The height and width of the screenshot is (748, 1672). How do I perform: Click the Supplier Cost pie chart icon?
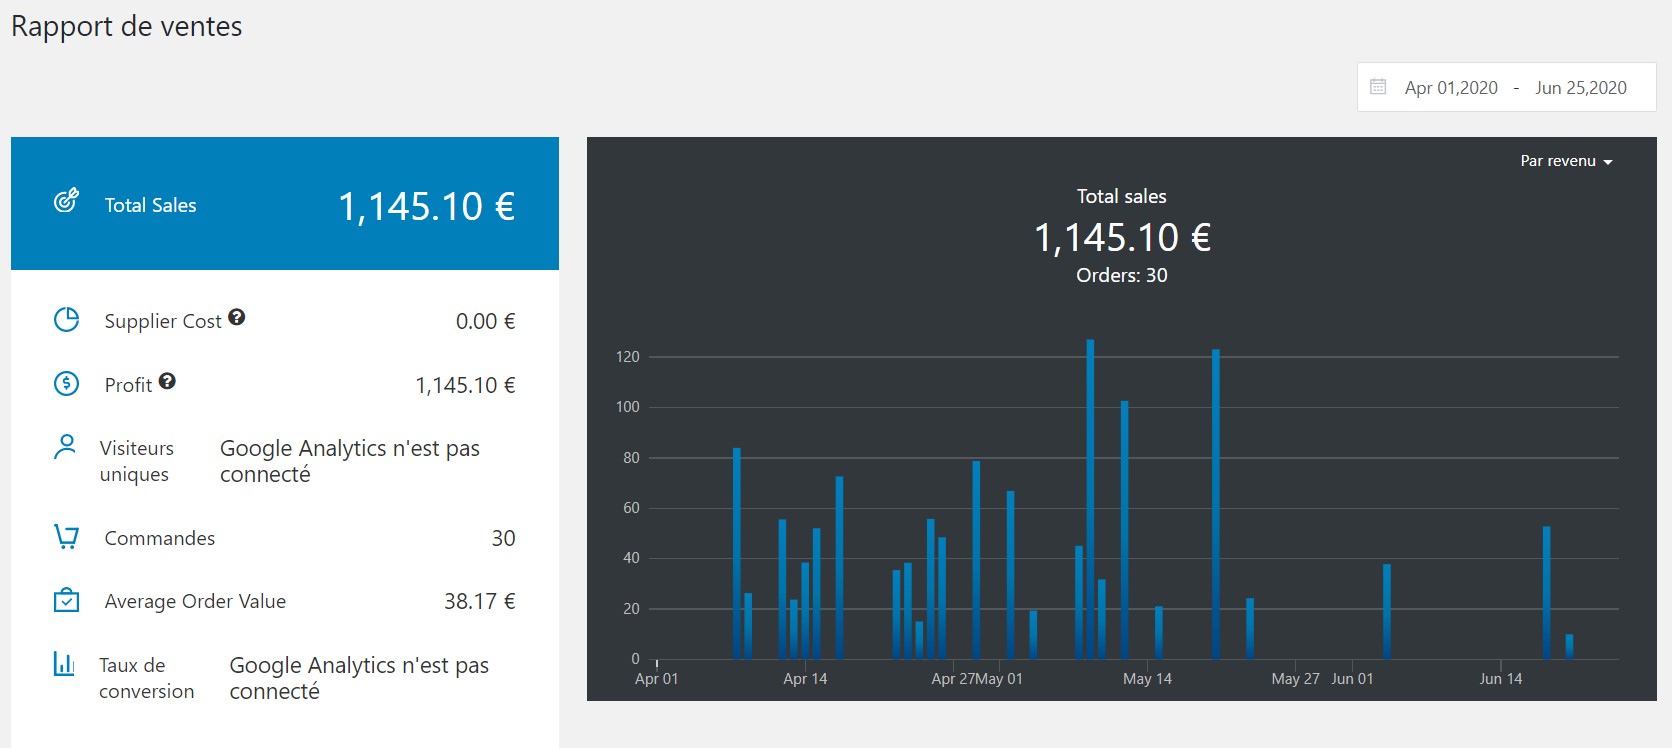[x=66, y=320]
